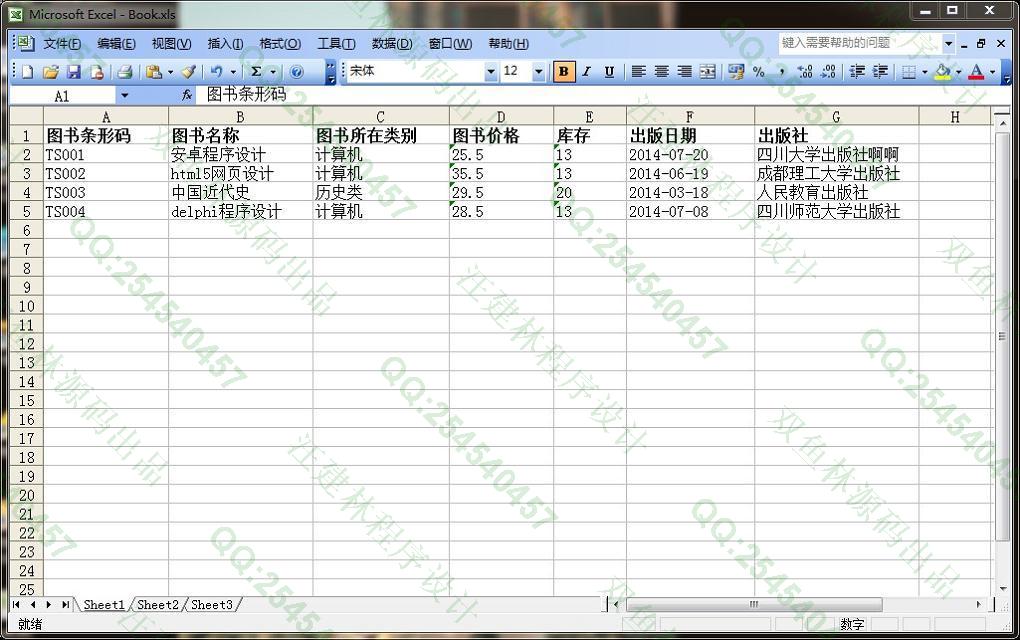This screenshot has width=1020, height=640.
Task: Click the Fill Color paint bucket
Action: pos(942,72)
